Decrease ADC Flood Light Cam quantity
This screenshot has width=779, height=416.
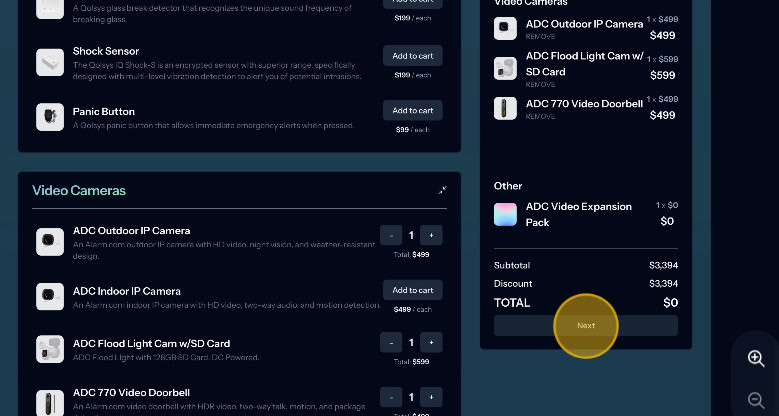tap(391, 342)
